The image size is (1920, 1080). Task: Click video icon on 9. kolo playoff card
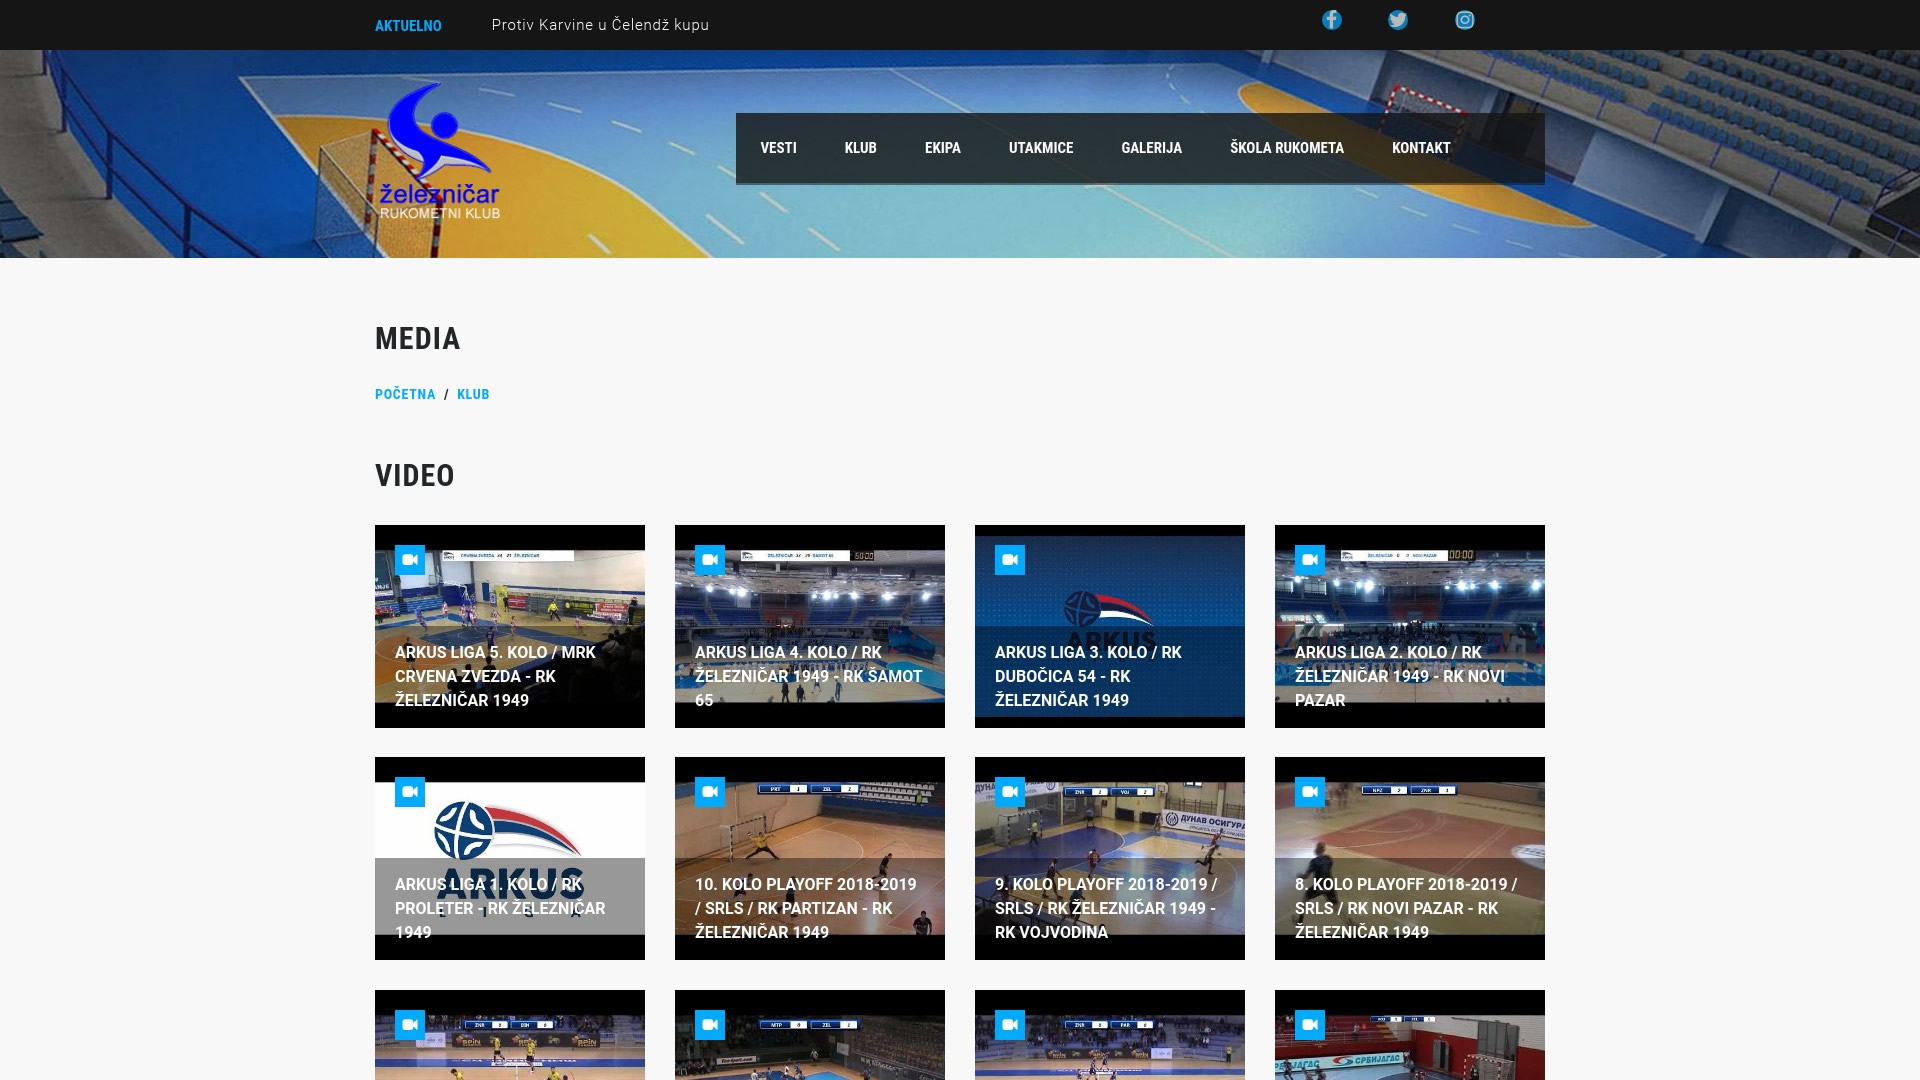[1010, 792]
